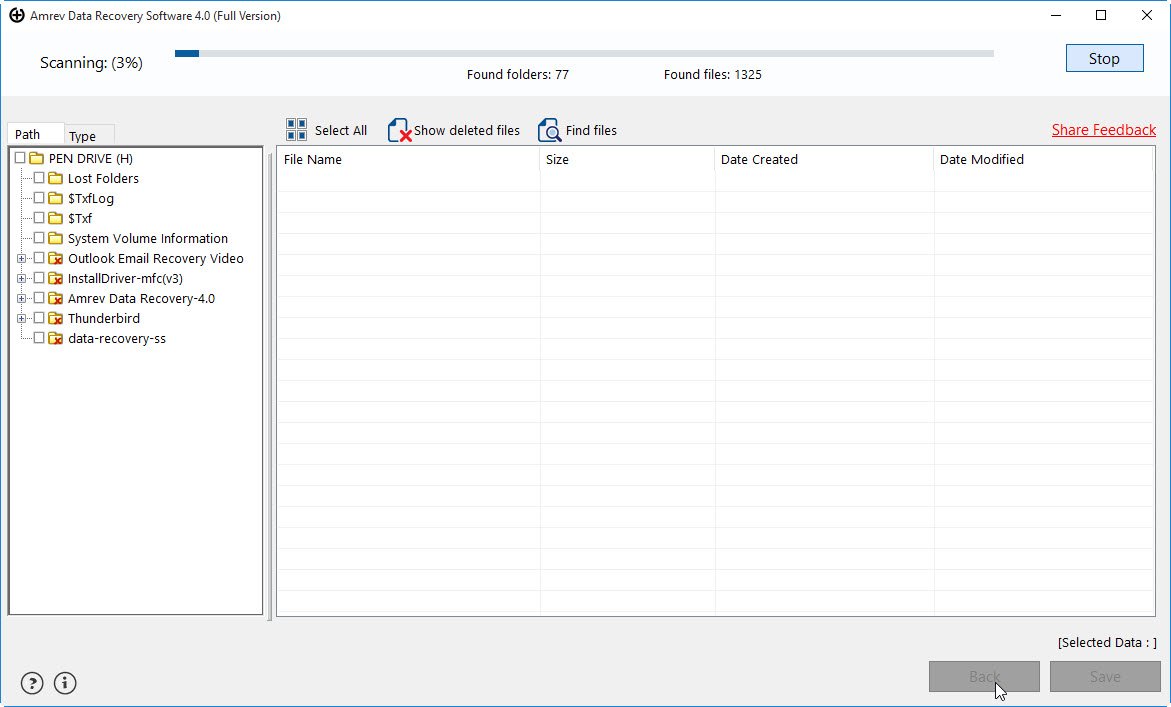Select the Path tab

(29, 132)
